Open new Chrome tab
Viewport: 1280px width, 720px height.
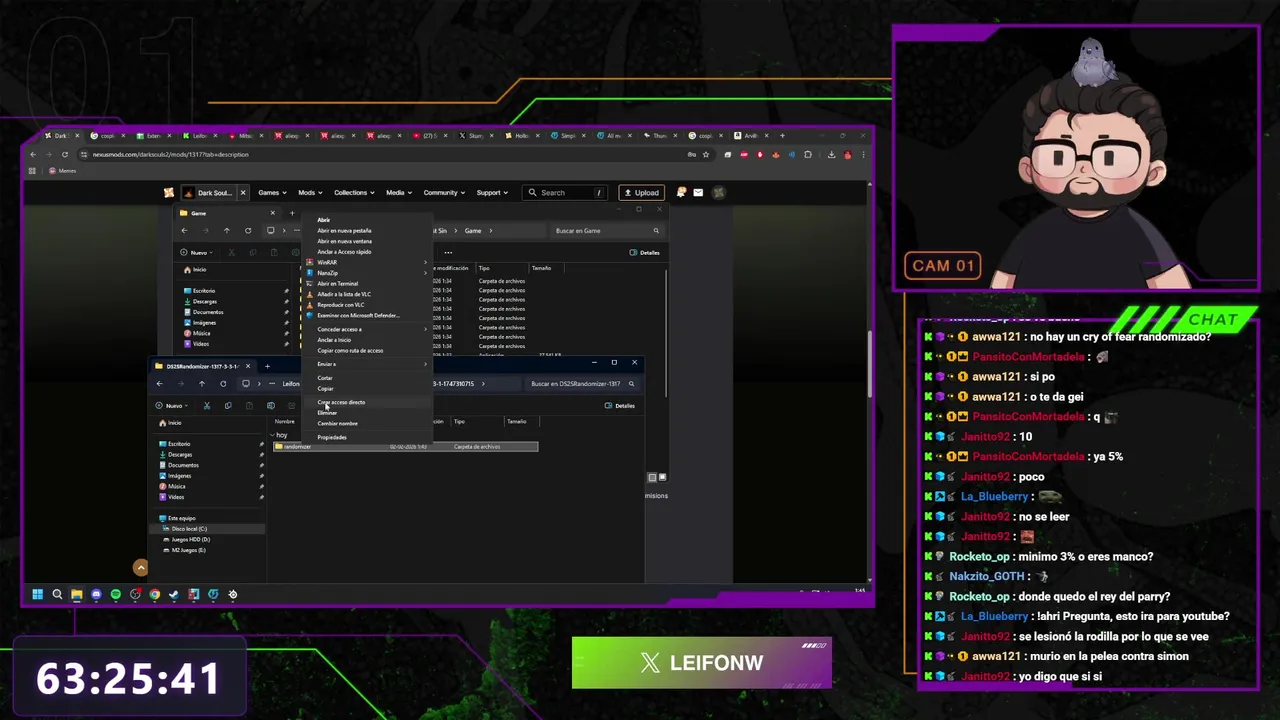tap(782, 135)
